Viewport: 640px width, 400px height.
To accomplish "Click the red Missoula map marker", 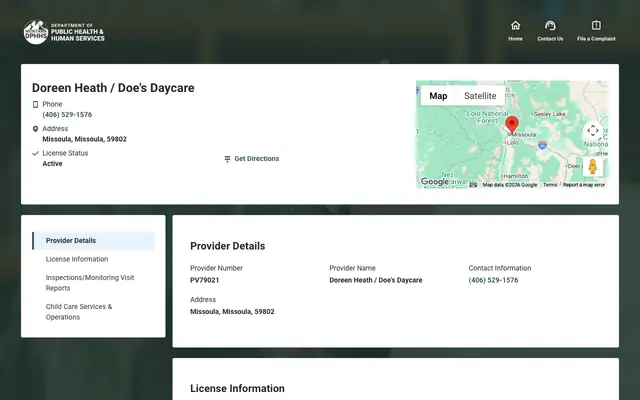I will click(x=512, y=124).
